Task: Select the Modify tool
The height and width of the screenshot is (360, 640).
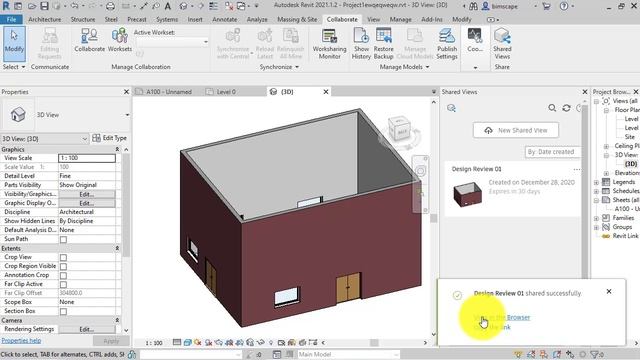Action: pyautogui.click(x=14, y=44)
